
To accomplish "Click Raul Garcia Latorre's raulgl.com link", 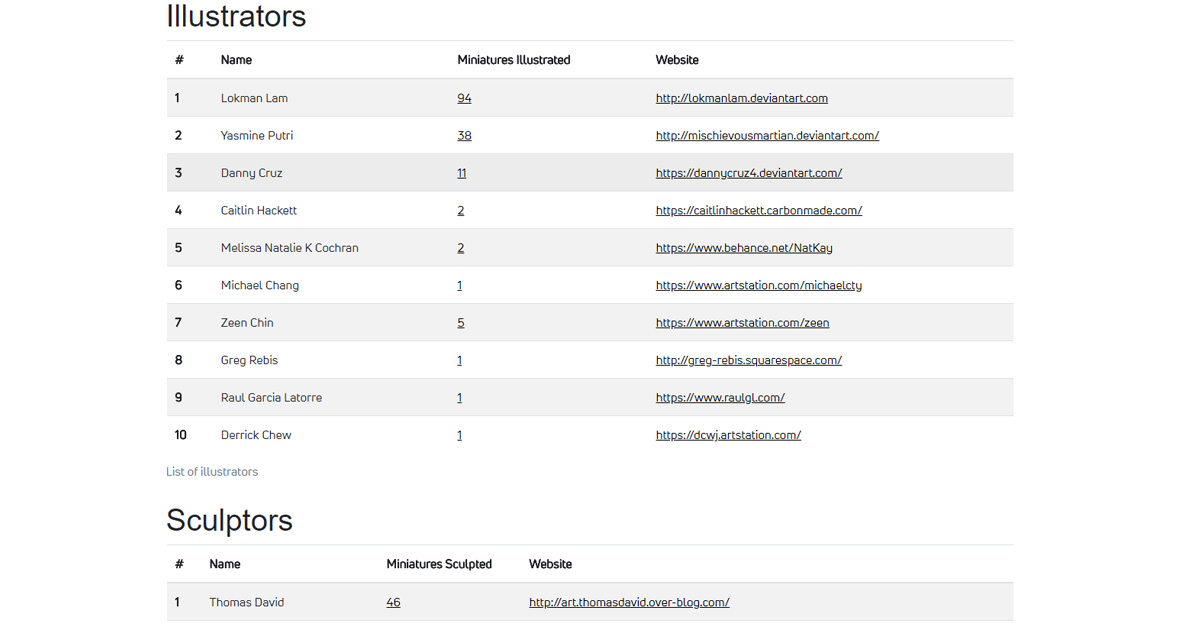I will tap(720, 398).
